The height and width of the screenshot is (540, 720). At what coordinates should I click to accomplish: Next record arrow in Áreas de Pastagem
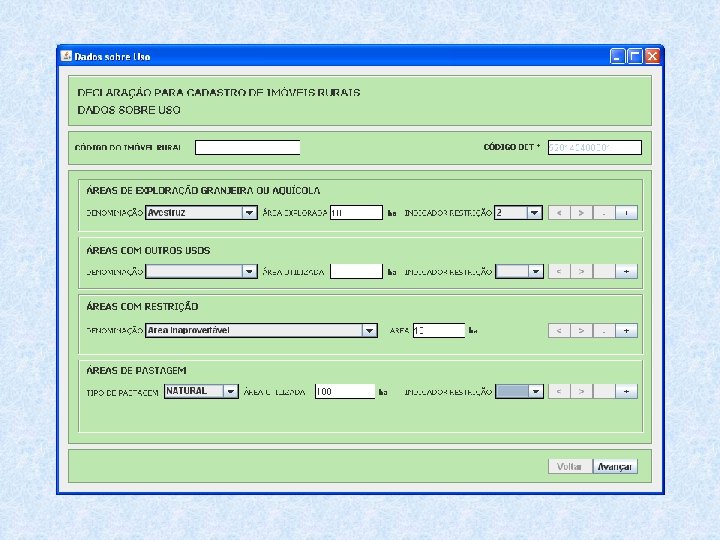(581, 391)
